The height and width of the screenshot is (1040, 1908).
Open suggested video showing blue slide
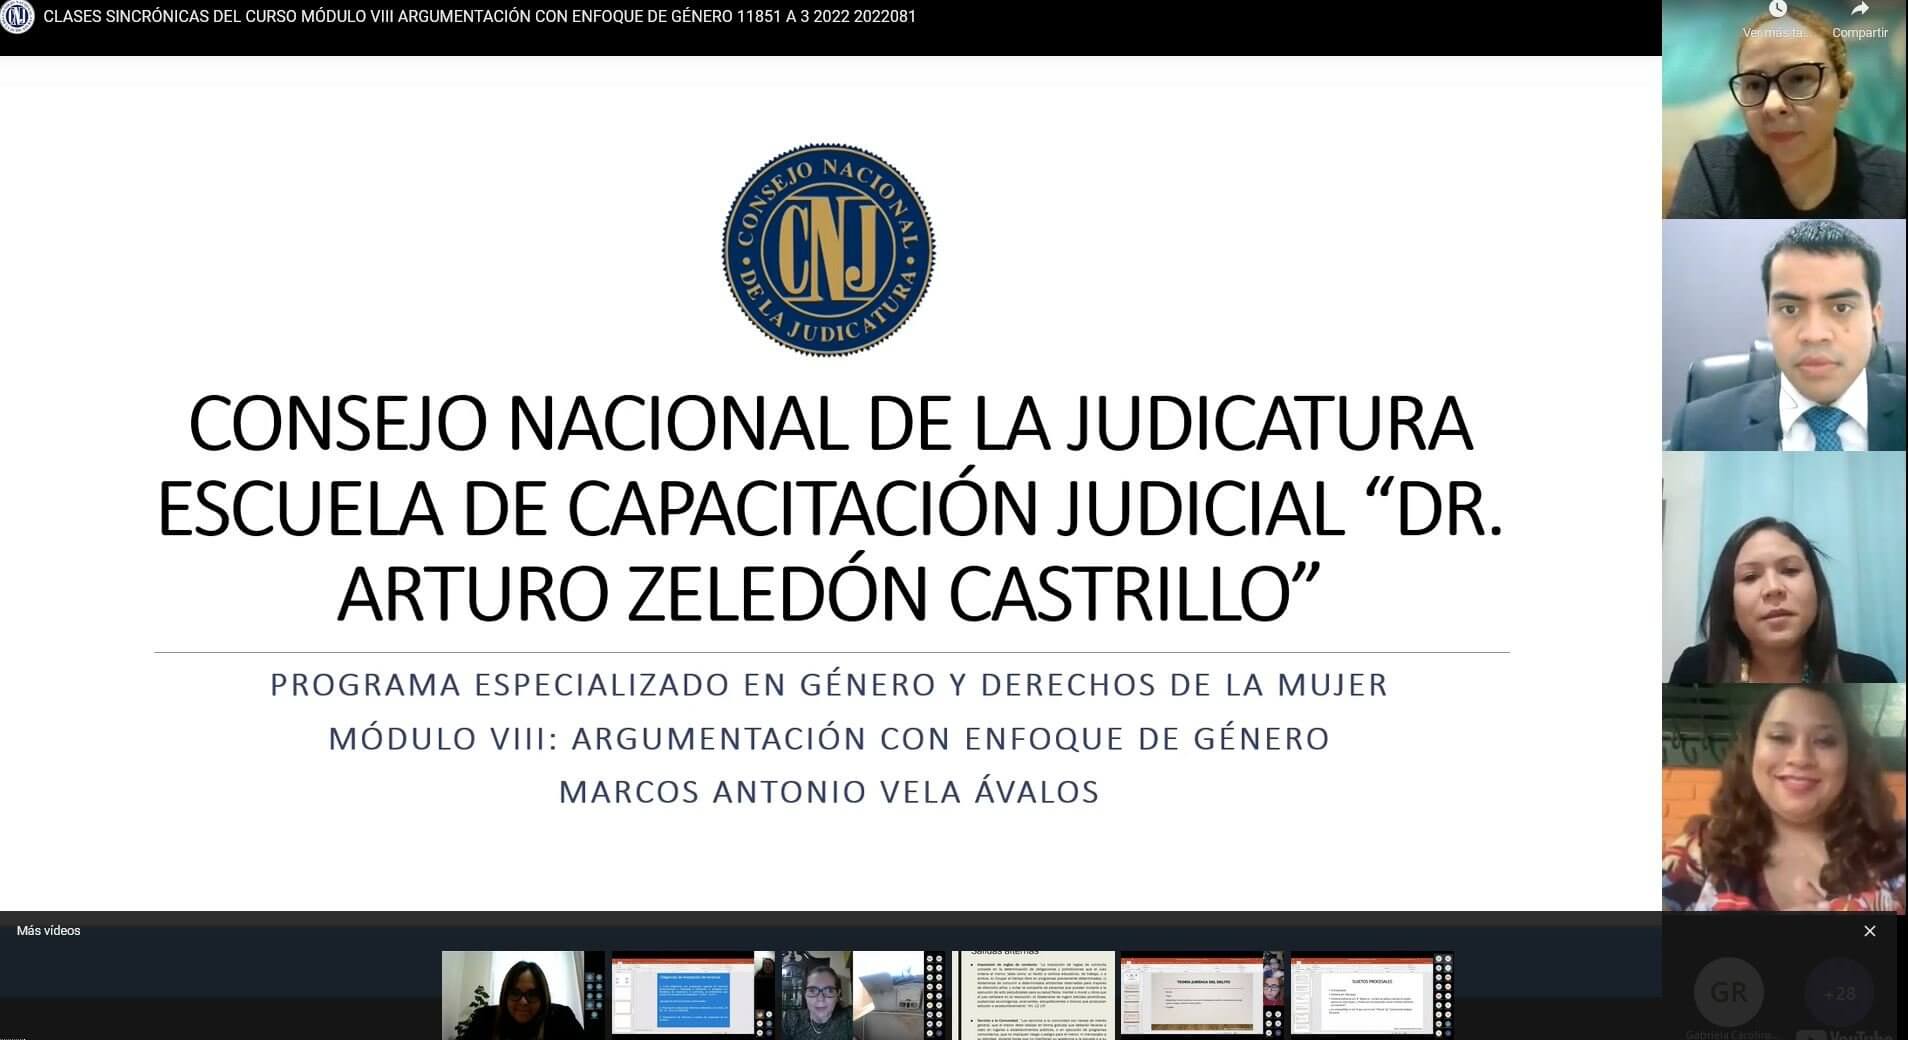point(693,995)
